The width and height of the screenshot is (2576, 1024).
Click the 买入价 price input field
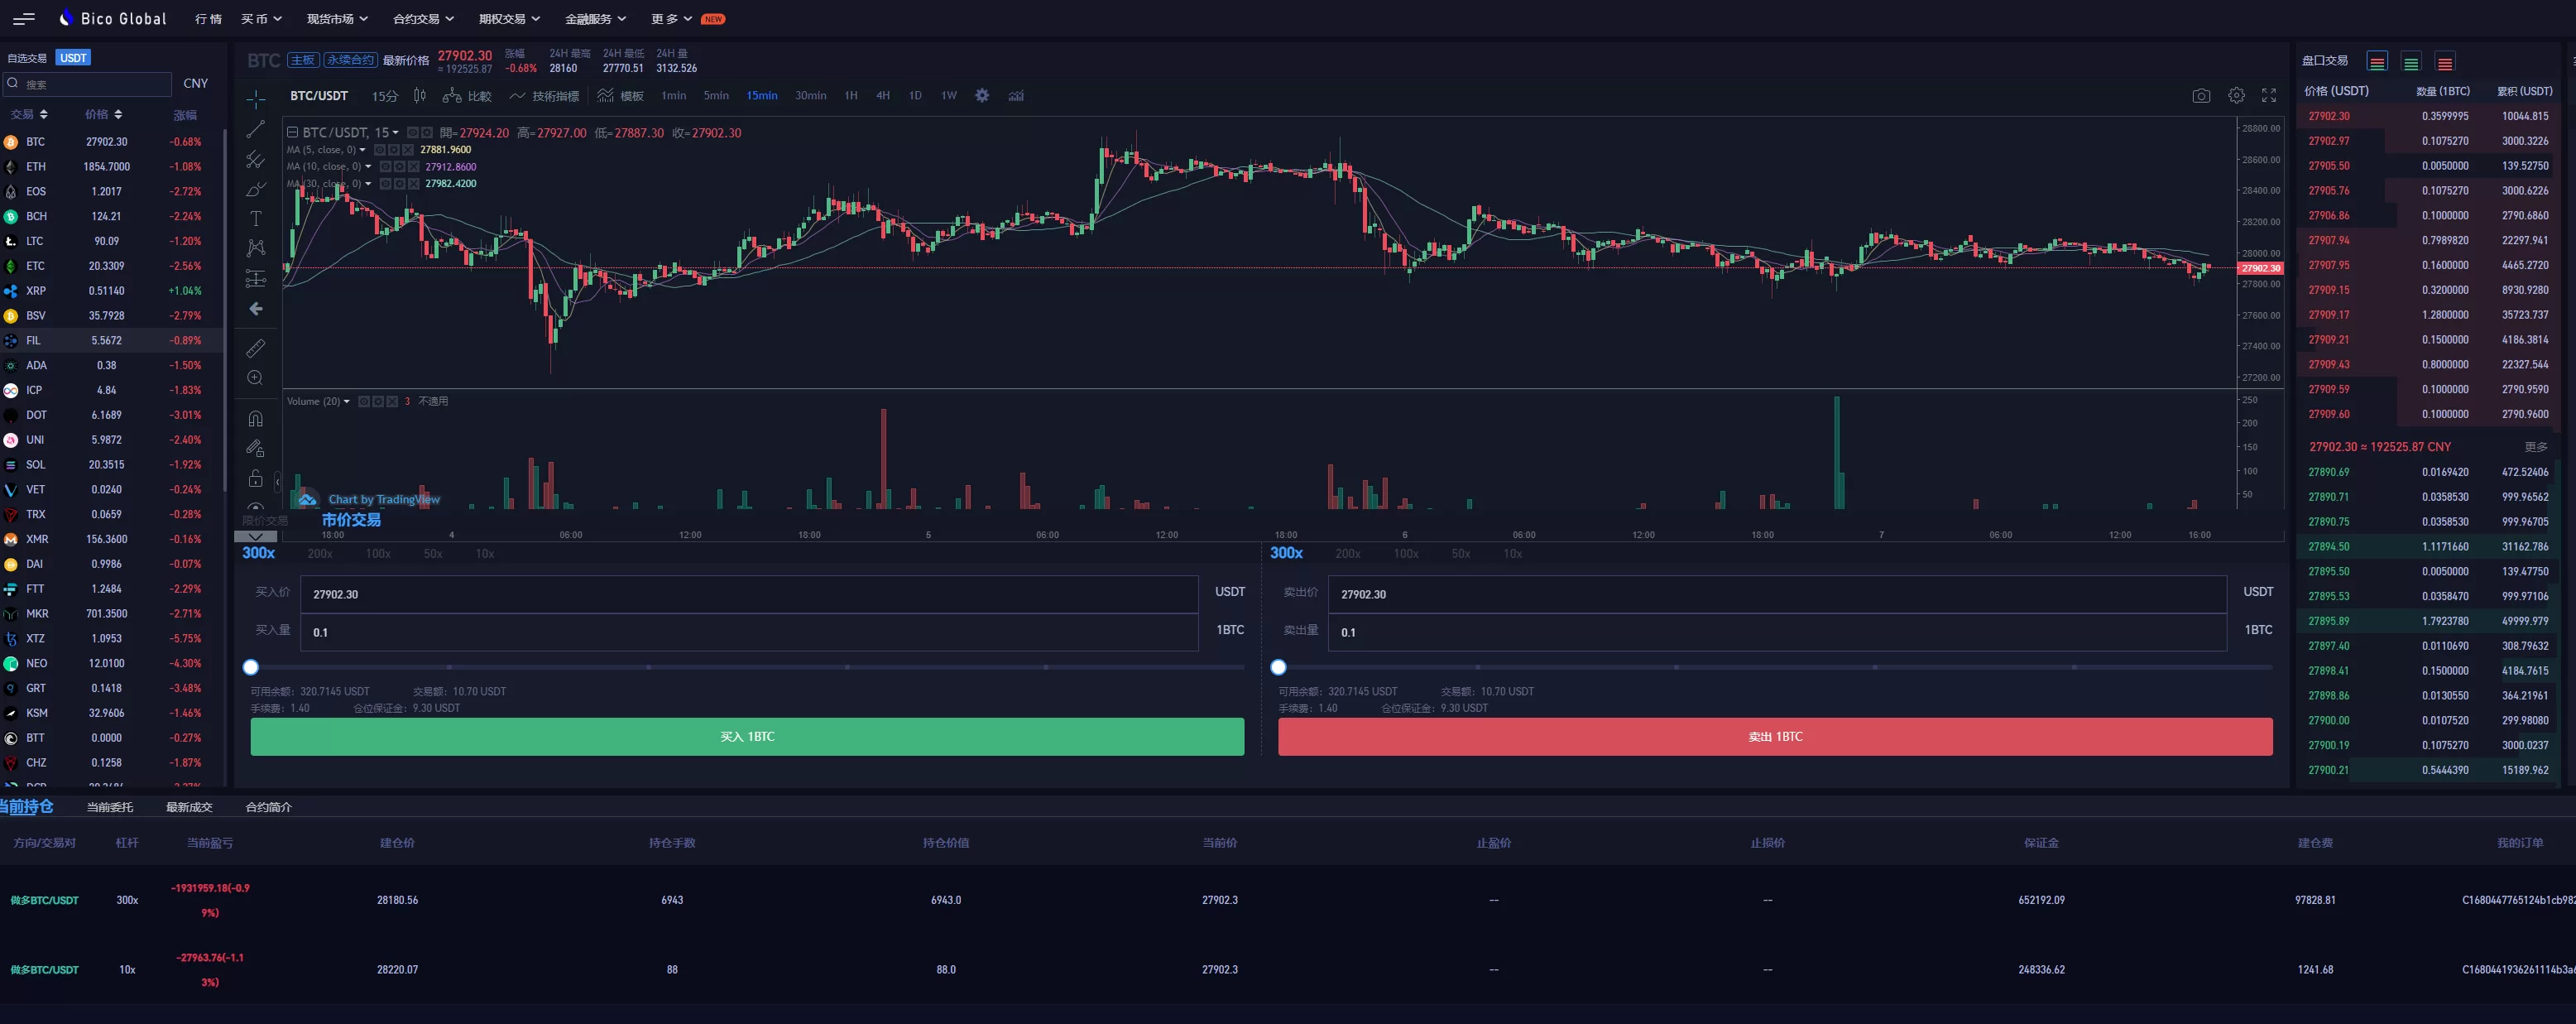pyautogui.click(x=748, y=594)
